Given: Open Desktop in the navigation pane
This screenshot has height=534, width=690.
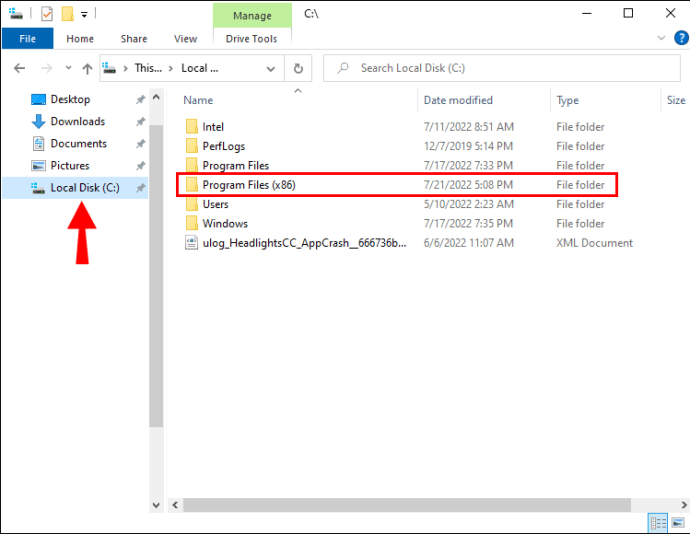Looking at the screenshot, I should pyautogui.click(x=70, y=99).
